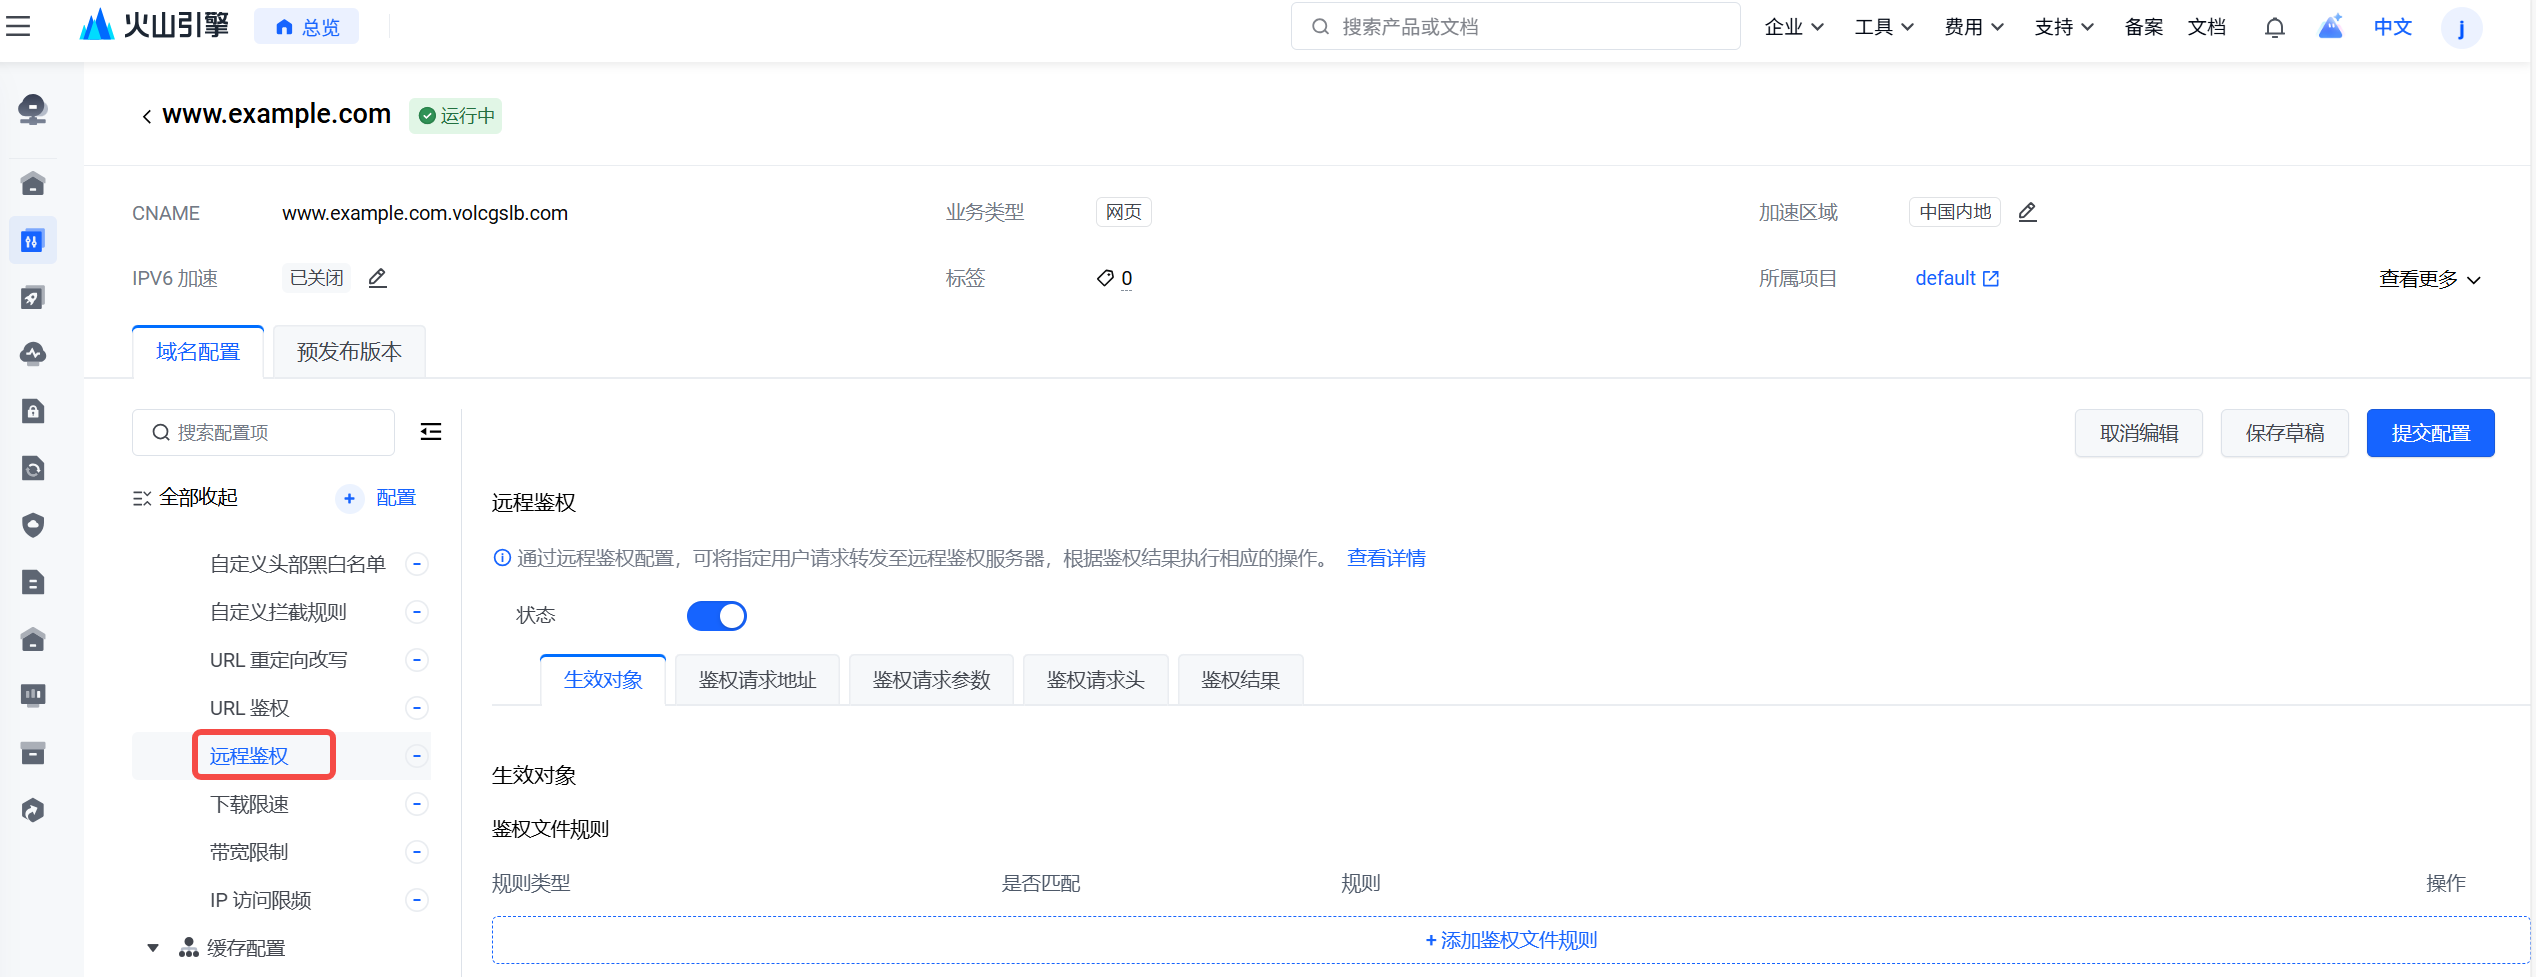This screenshot has width=2536, height=977.
Task: Remove the URL 鉴权 config with its minus button
Action: point(417,708)
